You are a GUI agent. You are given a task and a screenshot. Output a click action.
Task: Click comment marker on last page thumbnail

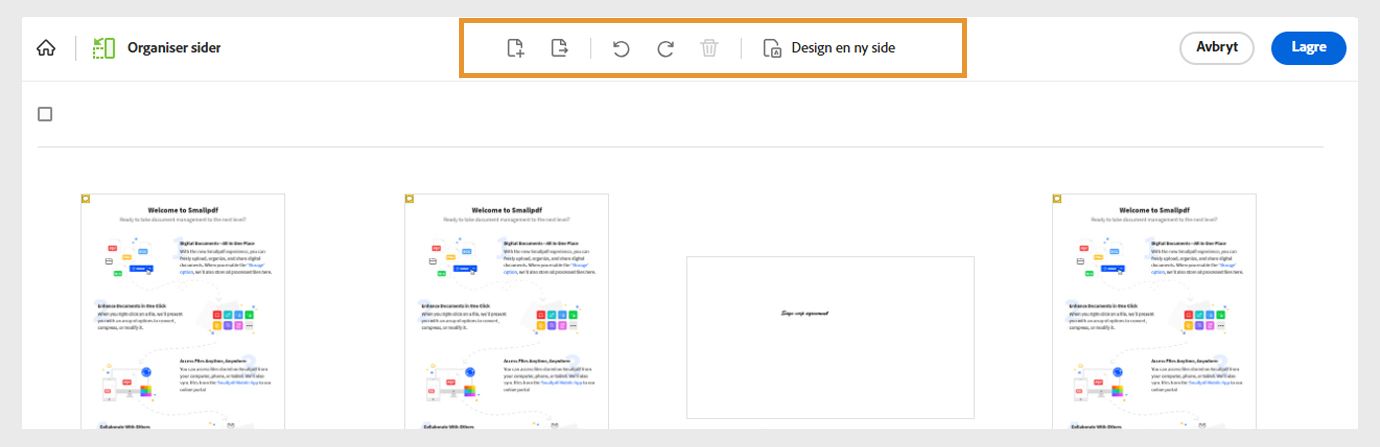tap(1057, 199)
